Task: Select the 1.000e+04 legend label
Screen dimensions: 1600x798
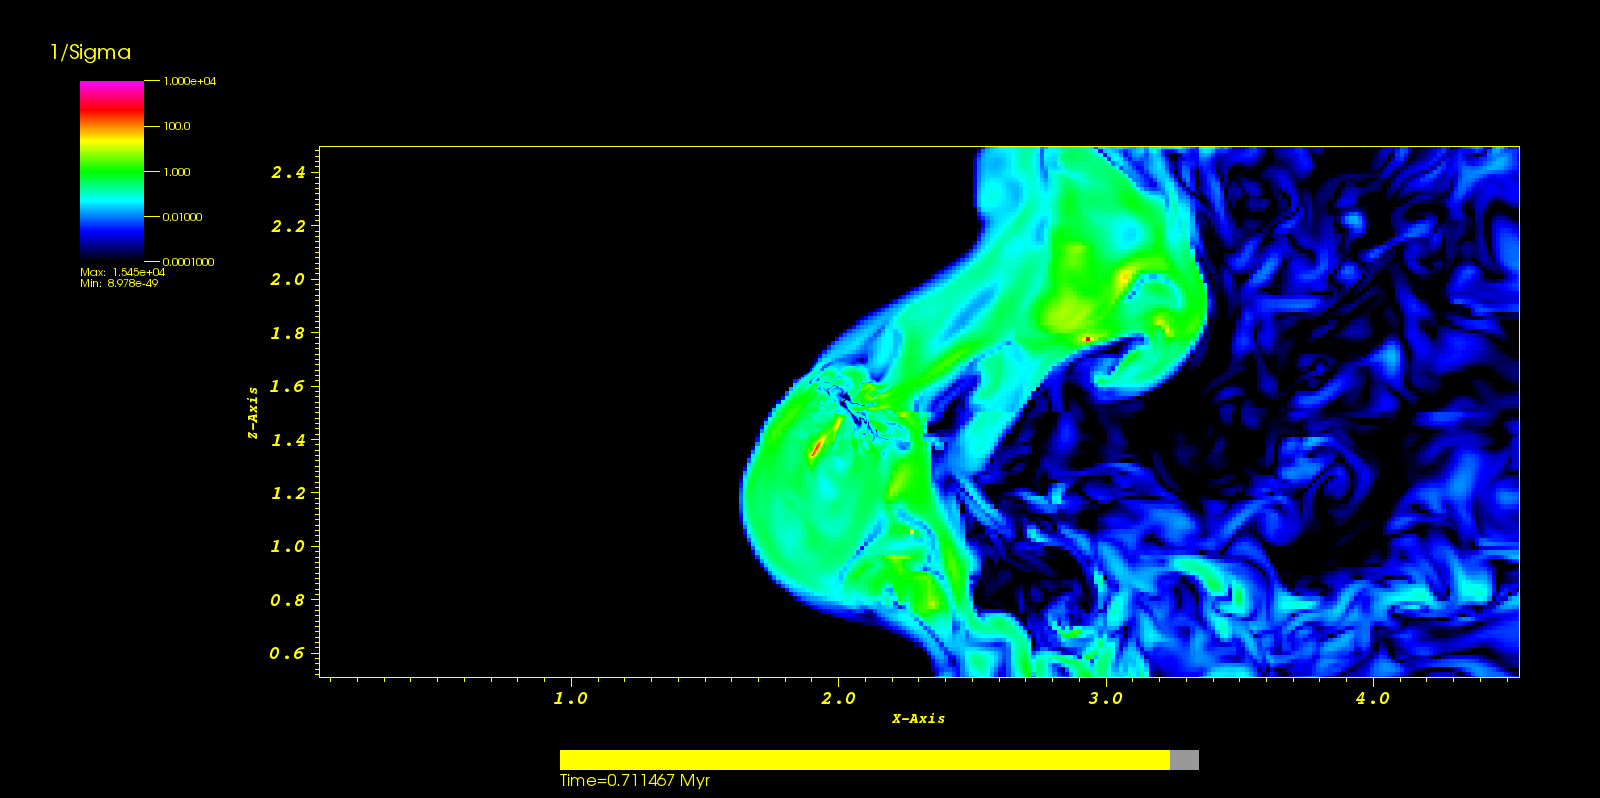Action: [190, 81]
